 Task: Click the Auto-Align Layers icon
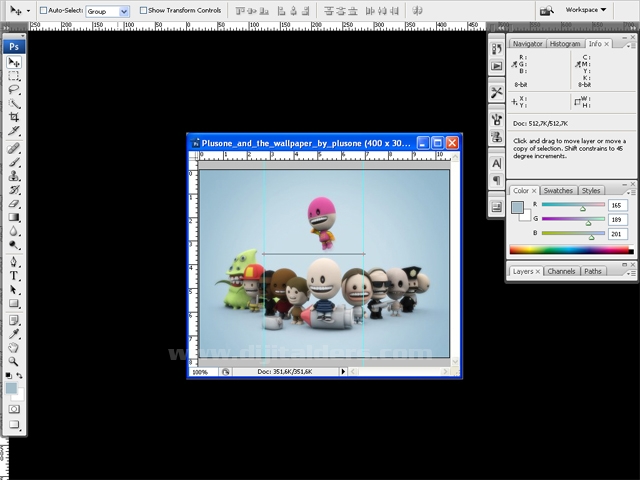417,11
